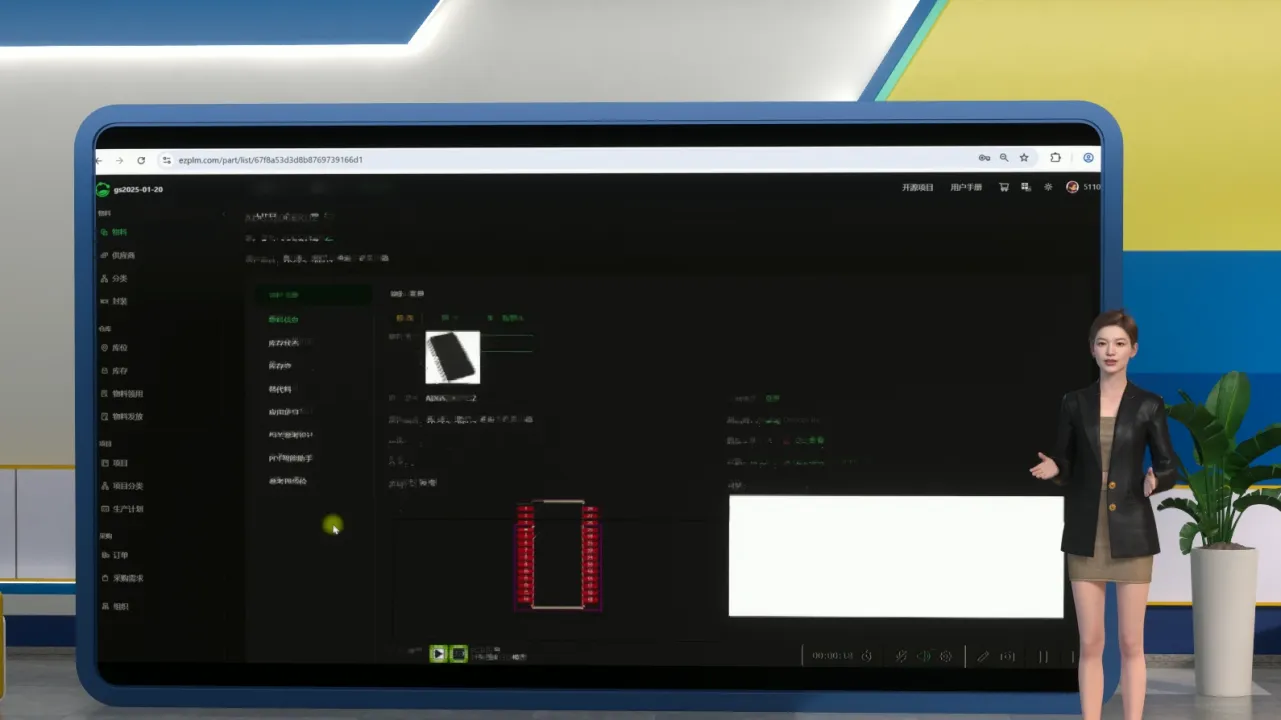Open 分类 sidebar item
Viewport: 1281px width, 720px height.
119,278
